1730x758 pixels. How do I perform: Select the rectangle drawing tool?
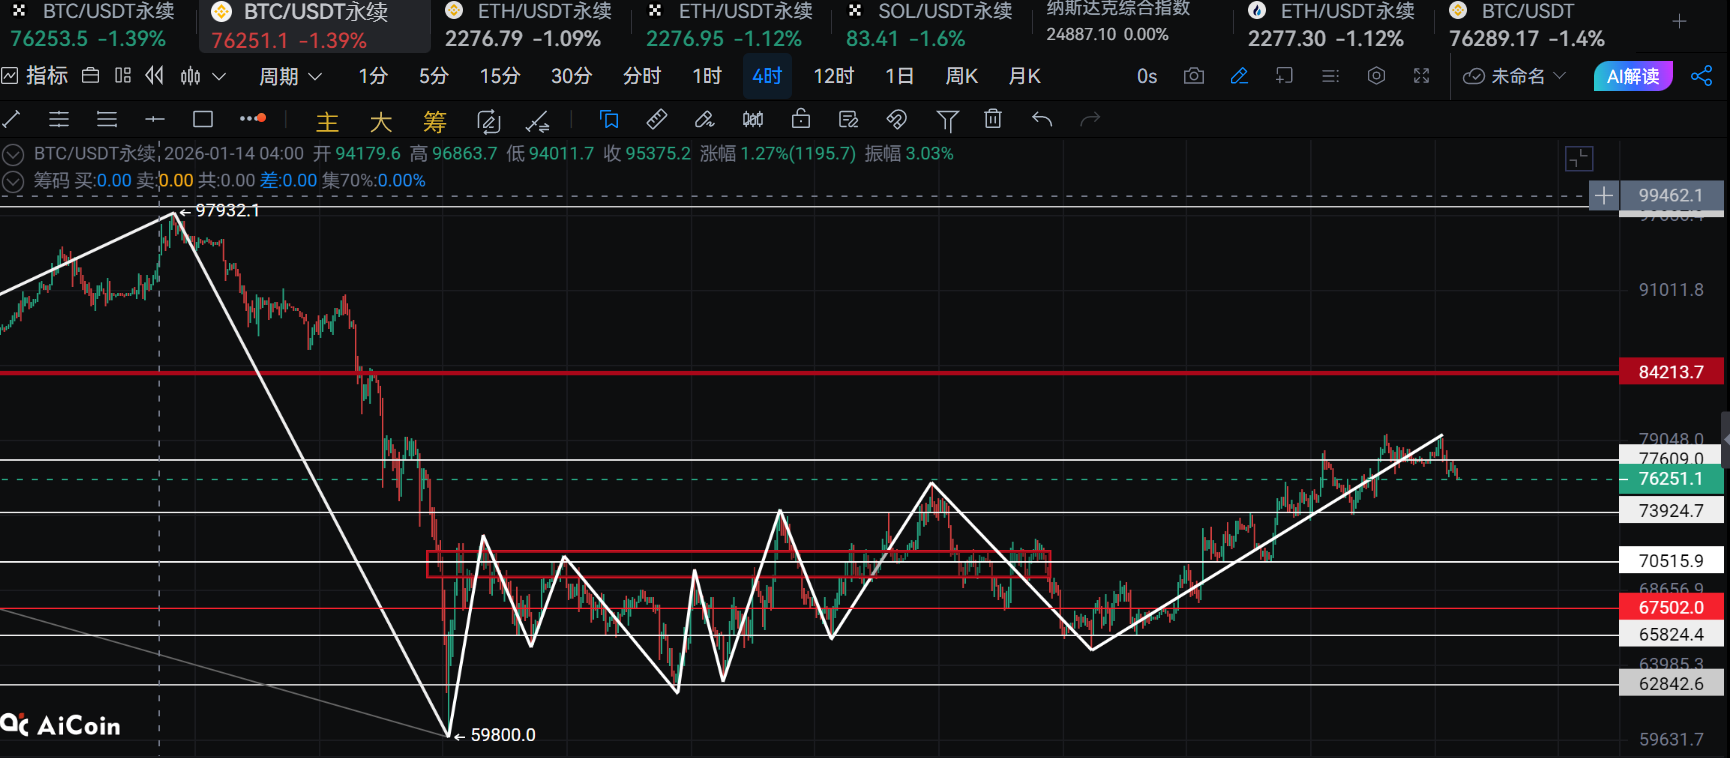click(x=203, y=120)
